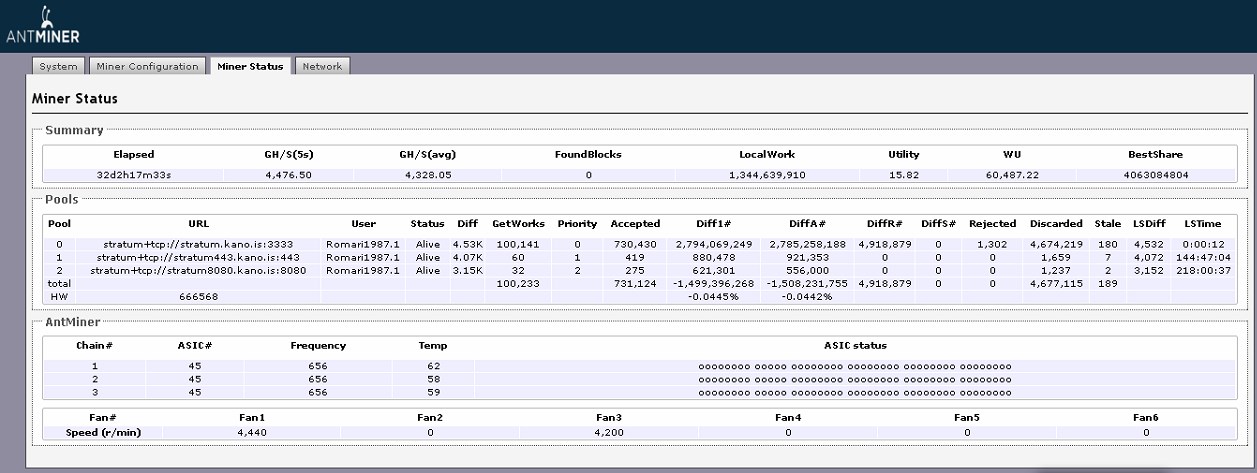Select pool URL stratum8080.kano.is:8080
1257x473 pixels.
click(198, 270)
